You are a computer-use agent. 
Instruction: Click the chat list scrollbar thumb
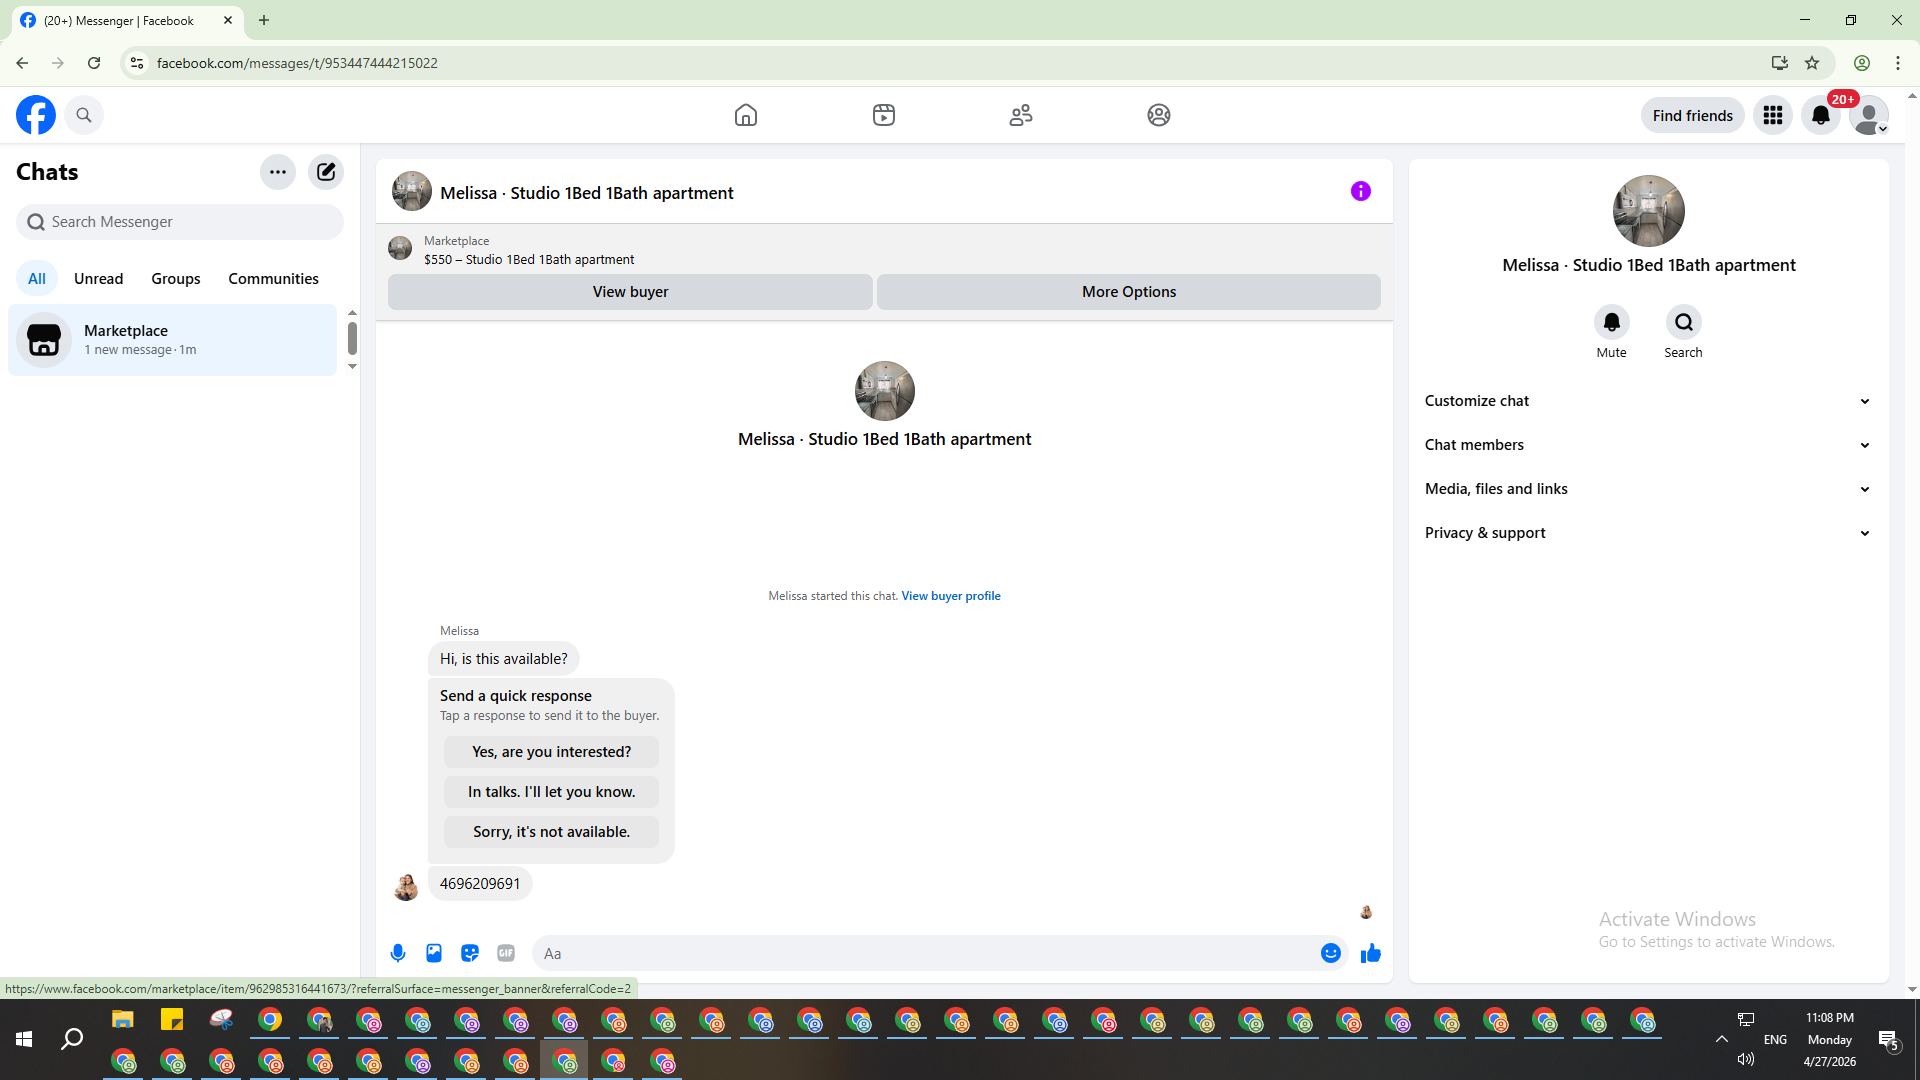(x=352, y=338)
